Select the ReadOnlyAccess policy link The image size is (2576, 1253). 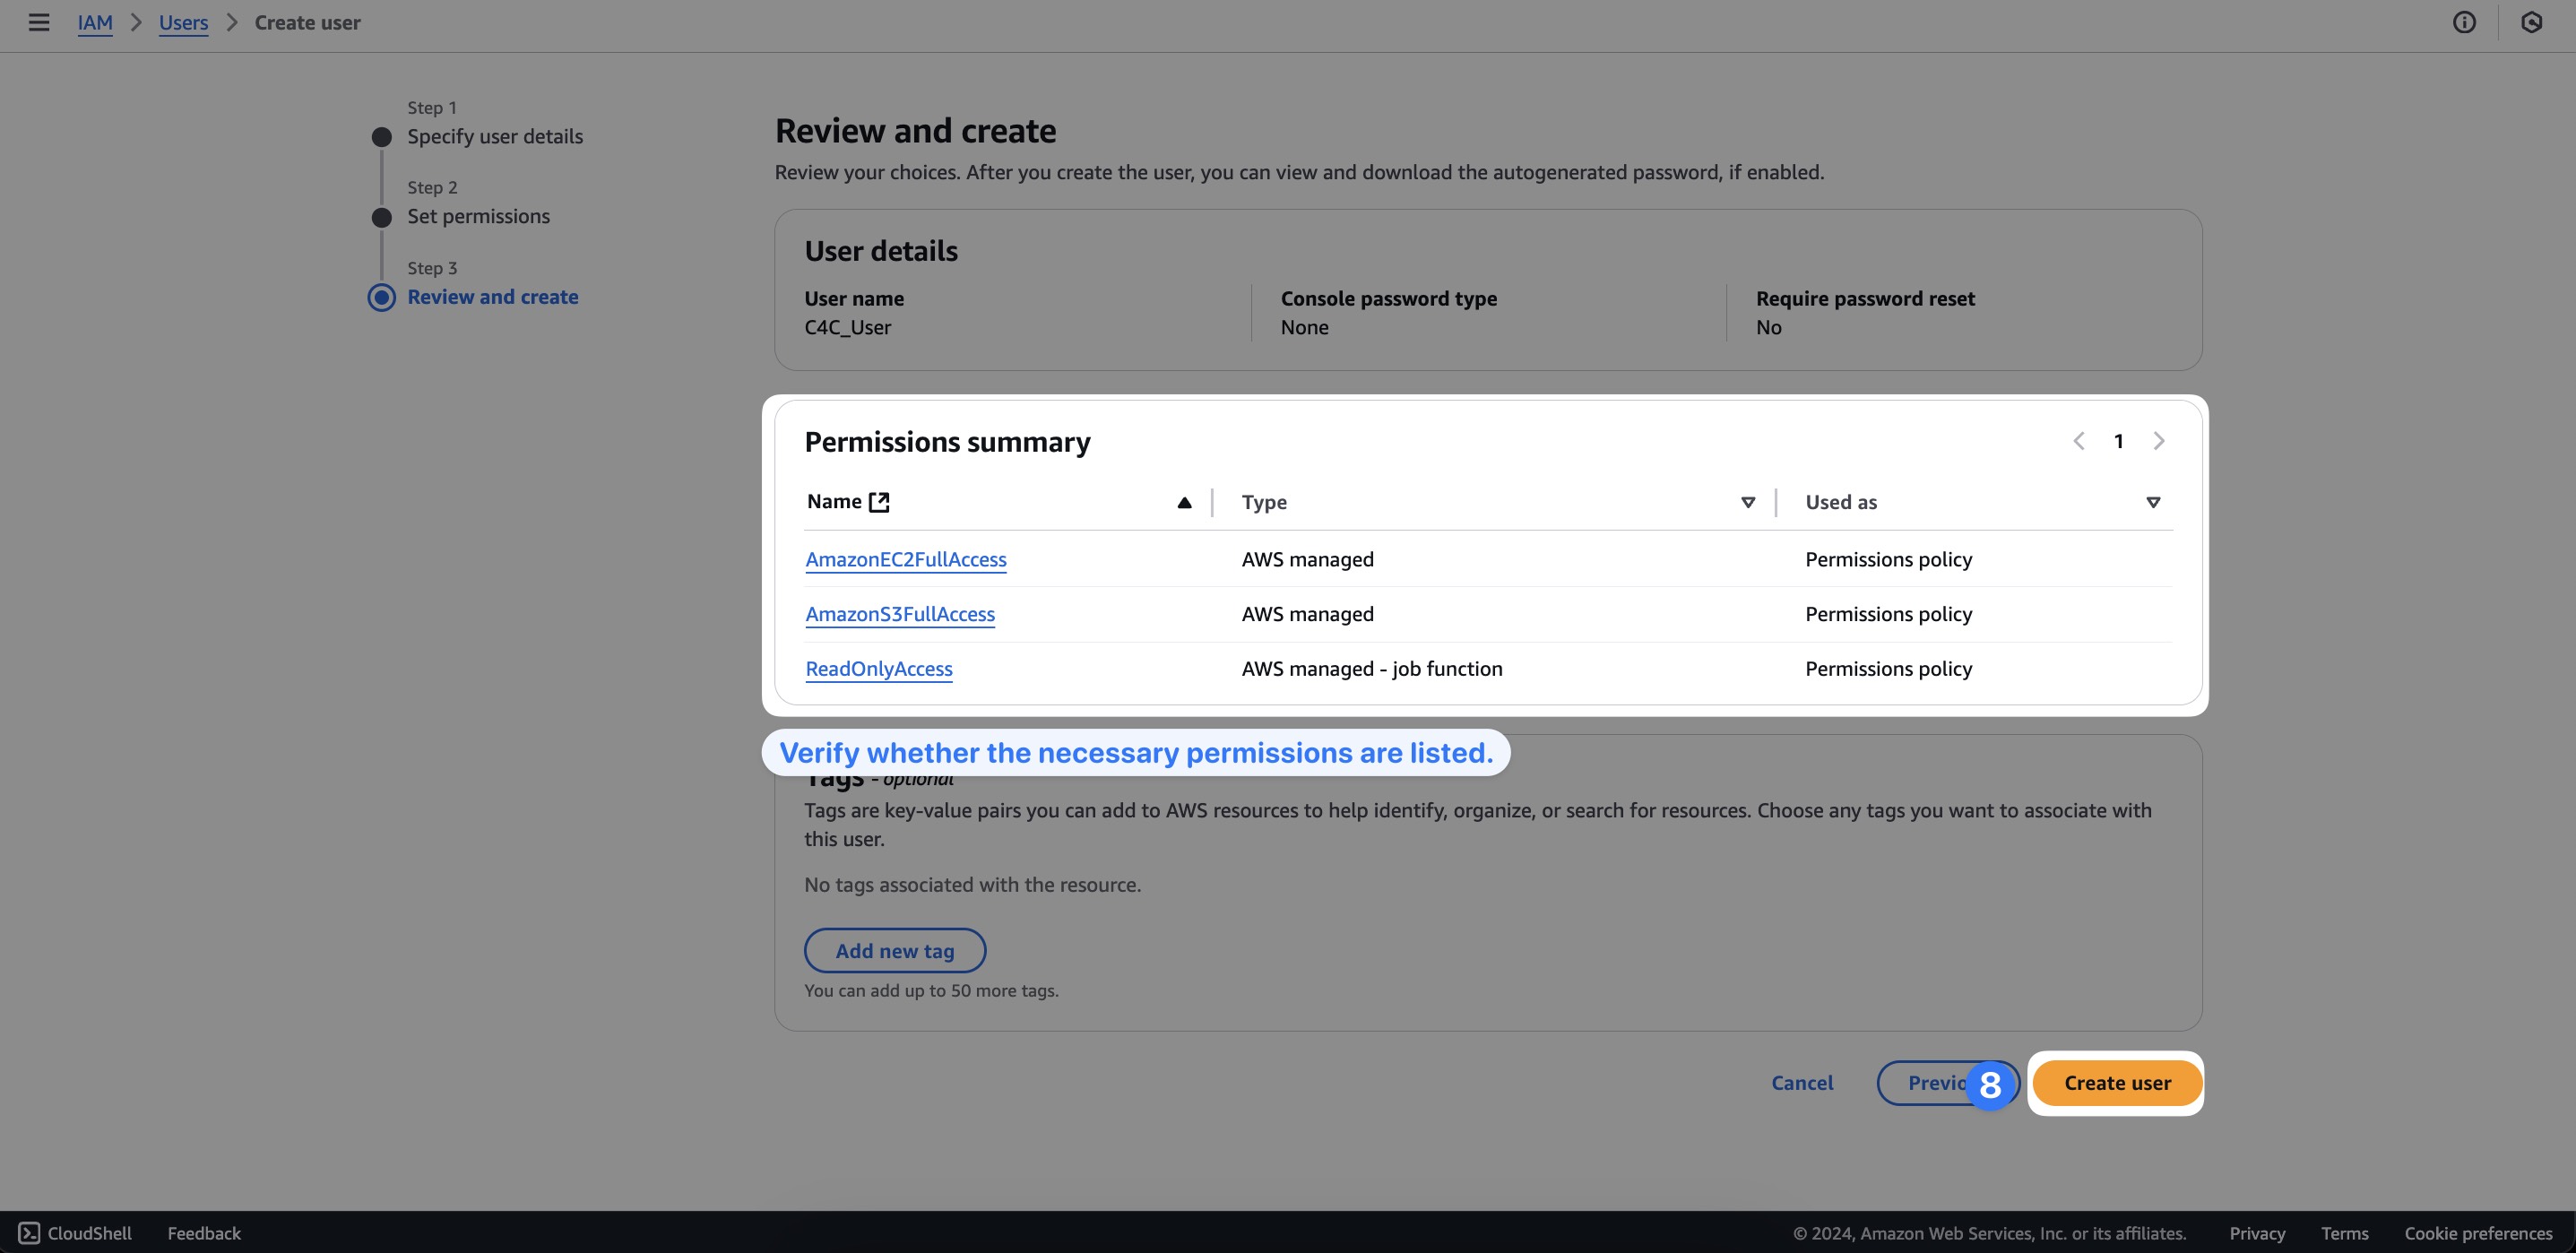(x=879, y=670)
